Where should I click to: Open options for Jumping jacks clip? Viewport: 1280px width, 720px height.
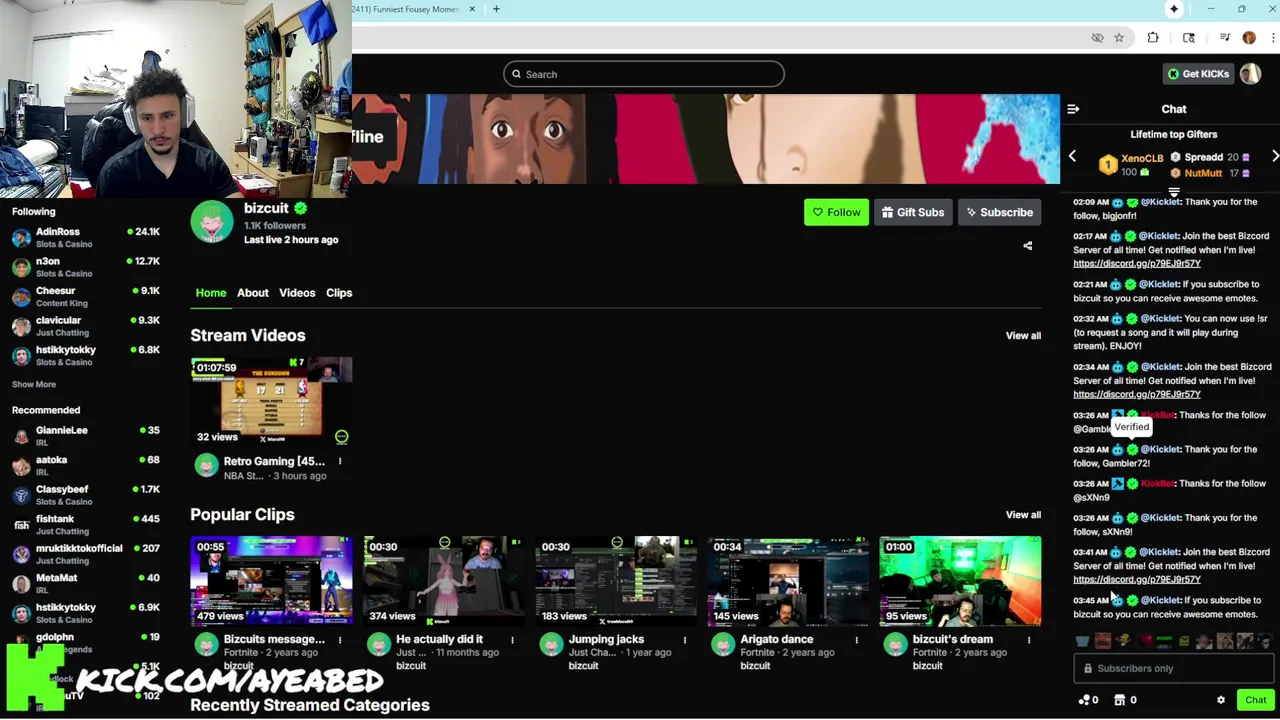[685, 639]
